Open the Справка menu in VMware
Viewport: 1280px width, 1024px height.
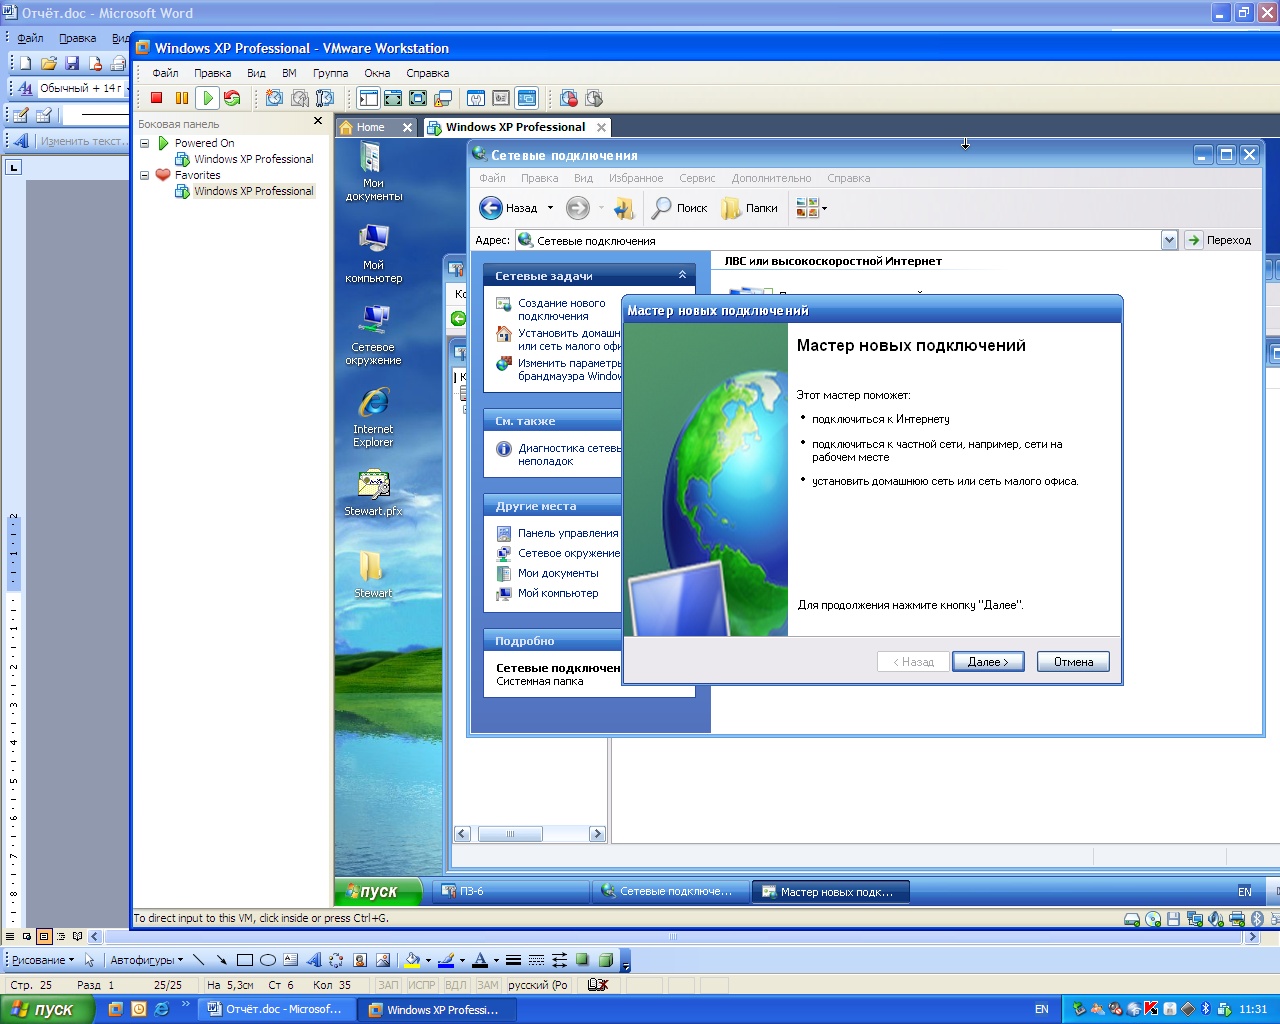coord(427,73)
